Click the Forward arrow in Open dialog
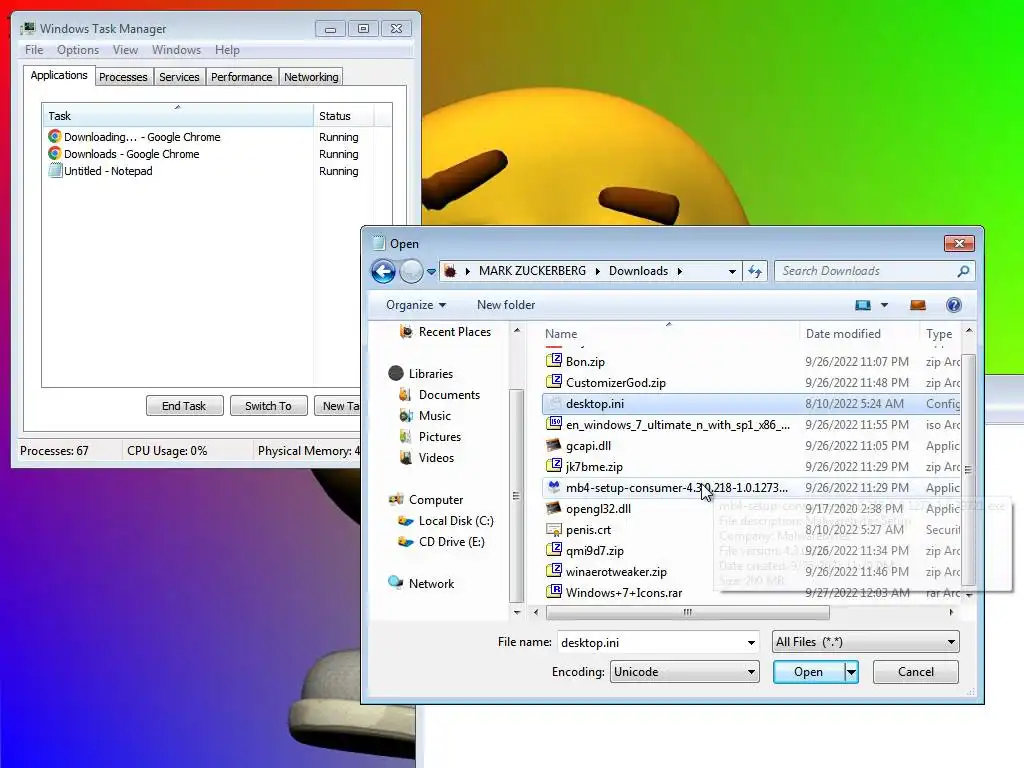1024x768 pixels. click(411, 271)
